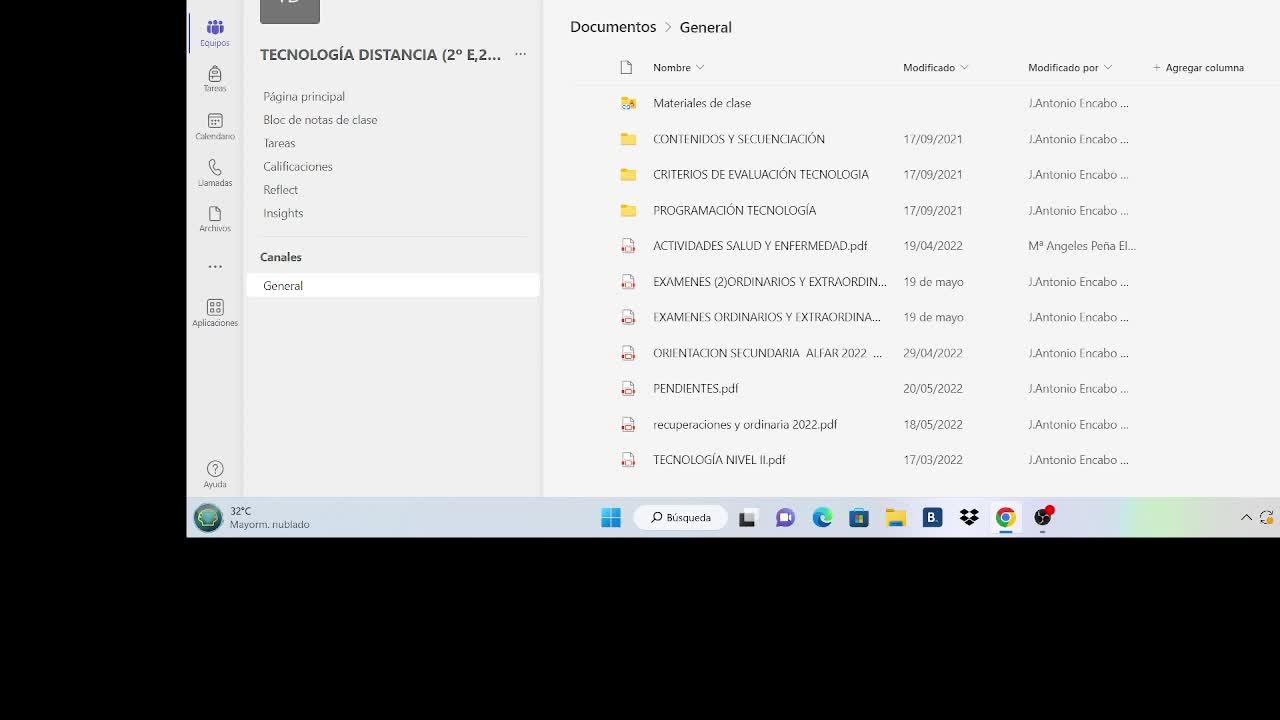Open the Equipos section in the Teams rail
Image resolution: width=1280 pixels, height=720 pixels.
(x=215, y=33)
